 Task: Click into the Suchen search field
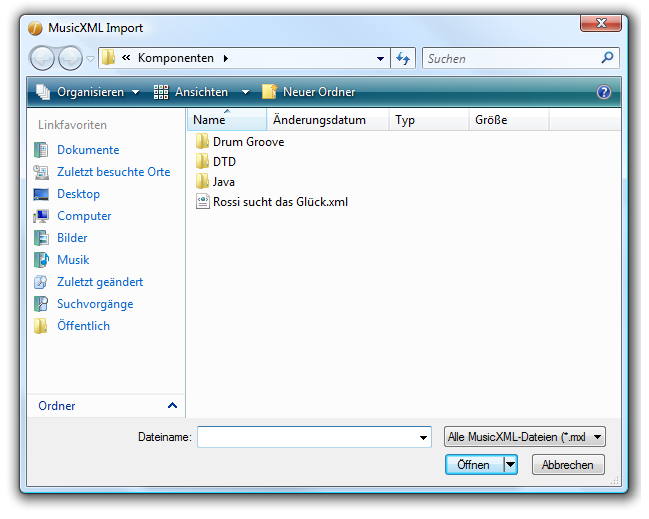coord(510,59)
